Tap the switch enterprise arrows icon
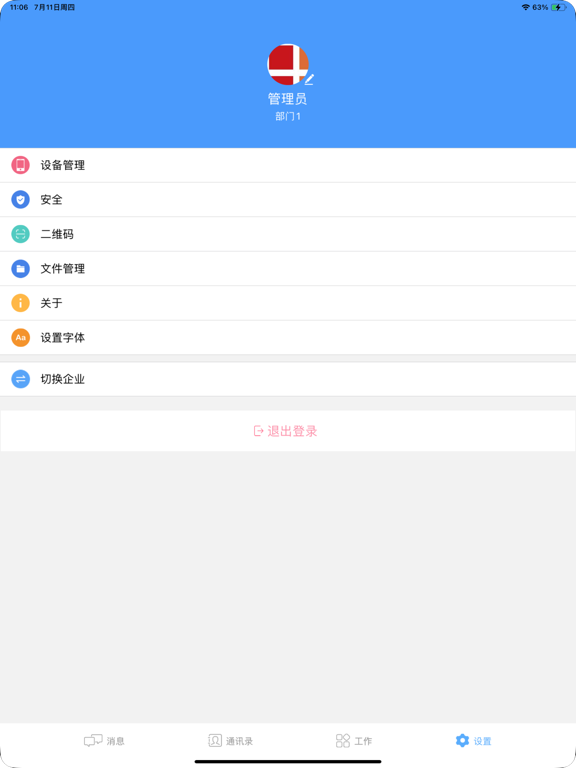The width and height of the screenshot is (576, 768). 21,379
